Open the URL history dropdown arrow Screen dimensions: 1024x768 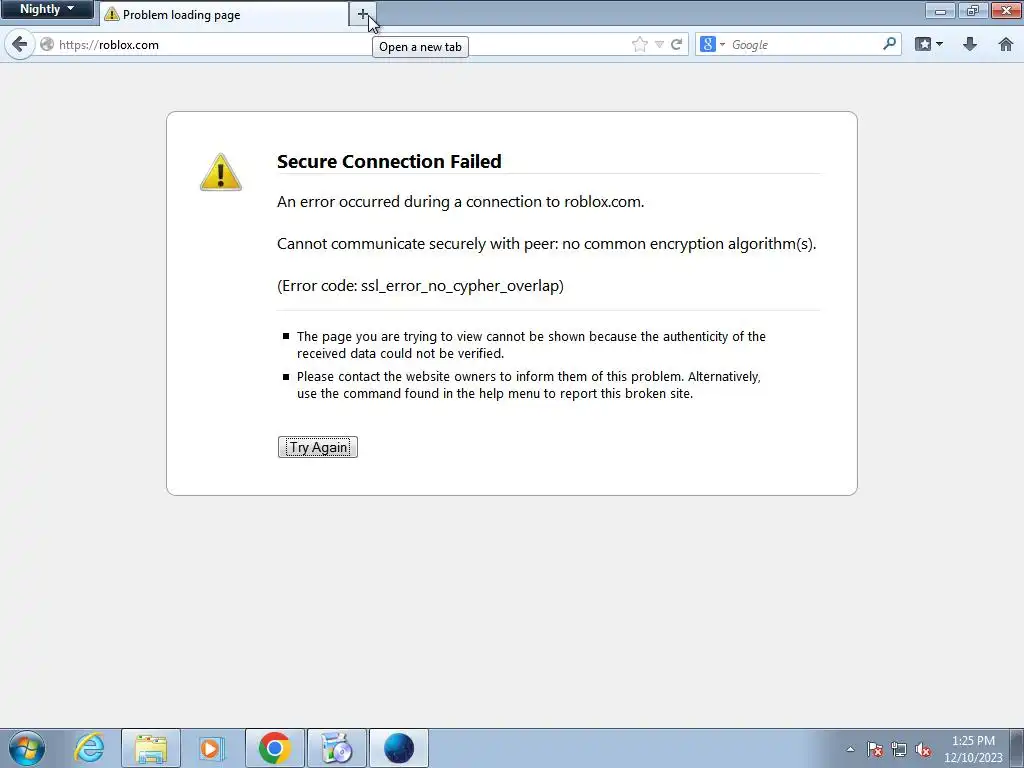click(659, 44)
